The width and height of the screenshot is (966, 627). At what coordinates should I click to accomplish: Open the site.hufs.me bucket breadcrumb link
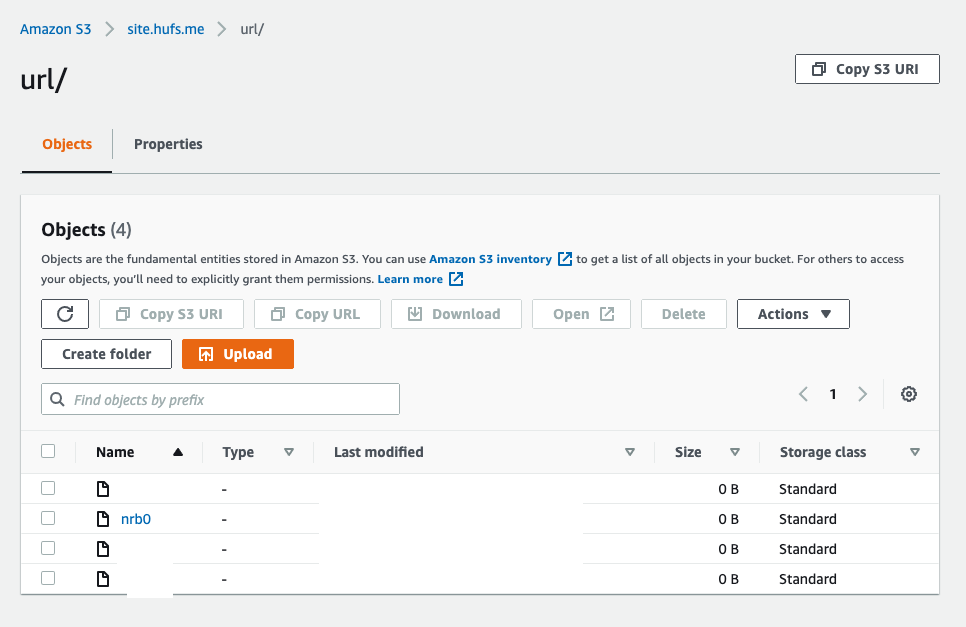166,29
